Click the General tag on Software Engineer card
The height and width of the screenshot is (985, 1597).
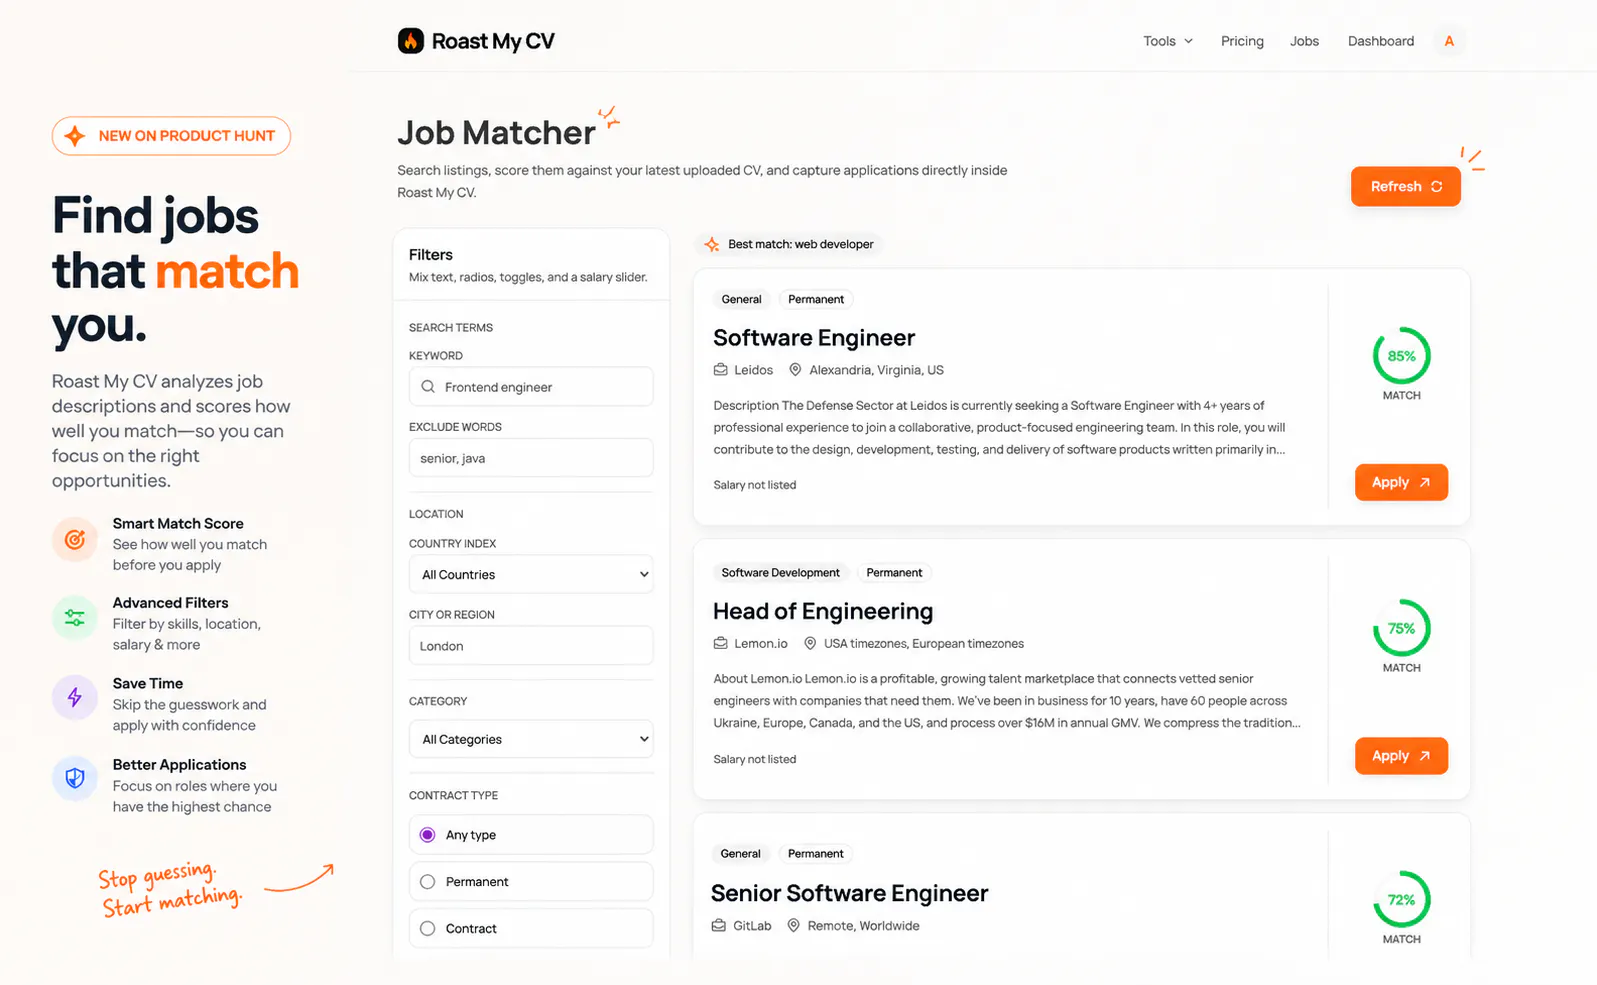click(x=741, y=299)
